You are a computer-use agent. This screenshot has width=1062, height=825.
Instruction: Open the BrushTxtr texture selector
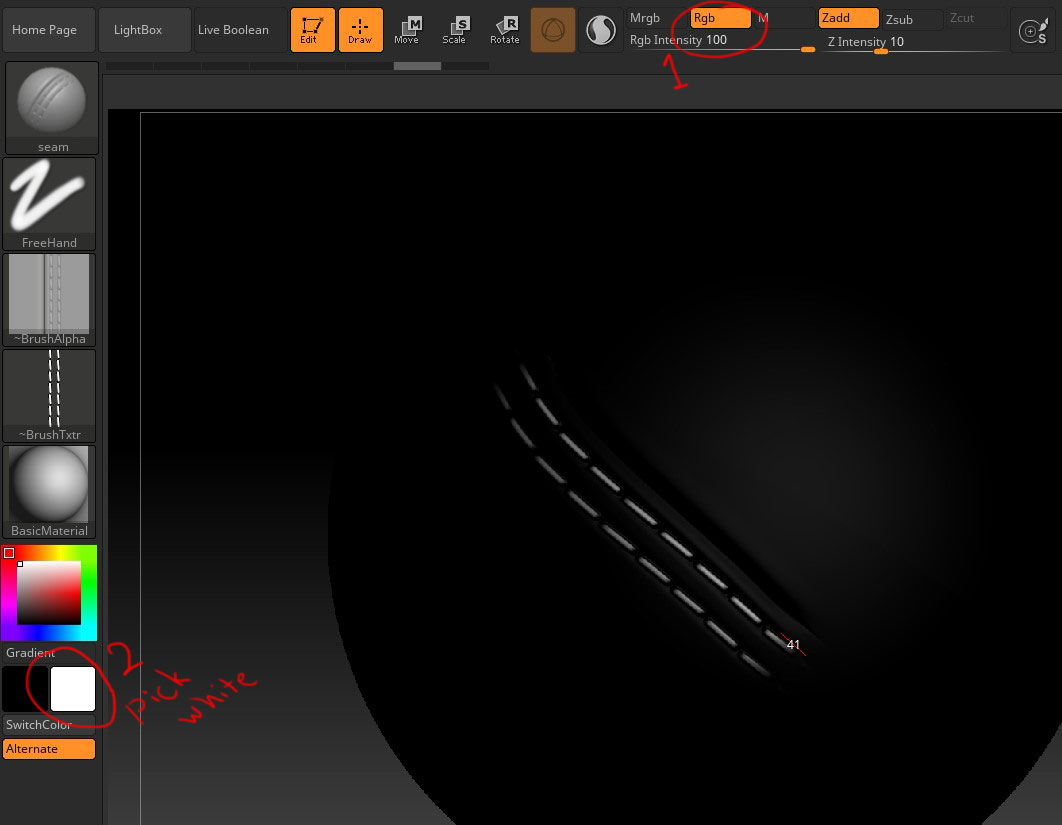49,396
